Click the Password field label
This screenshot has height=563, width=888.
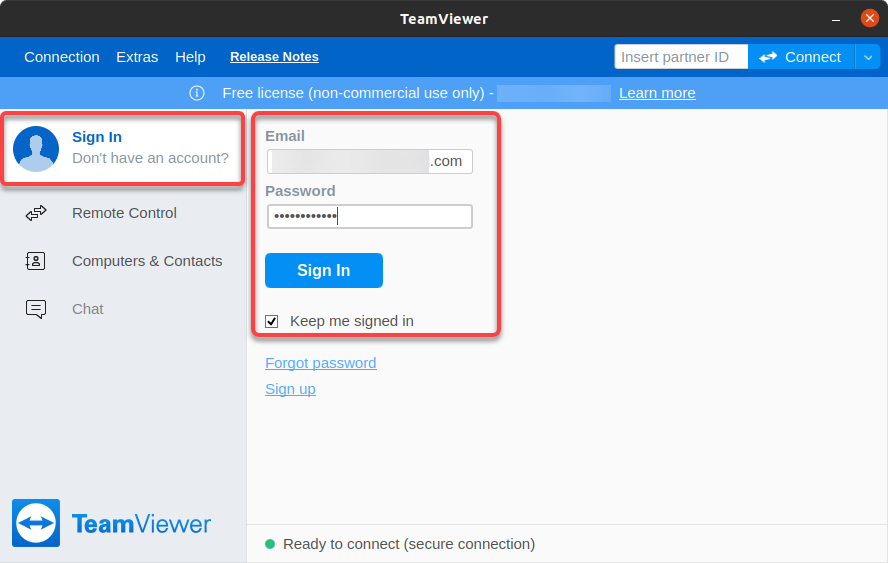(x=300, y=191)
